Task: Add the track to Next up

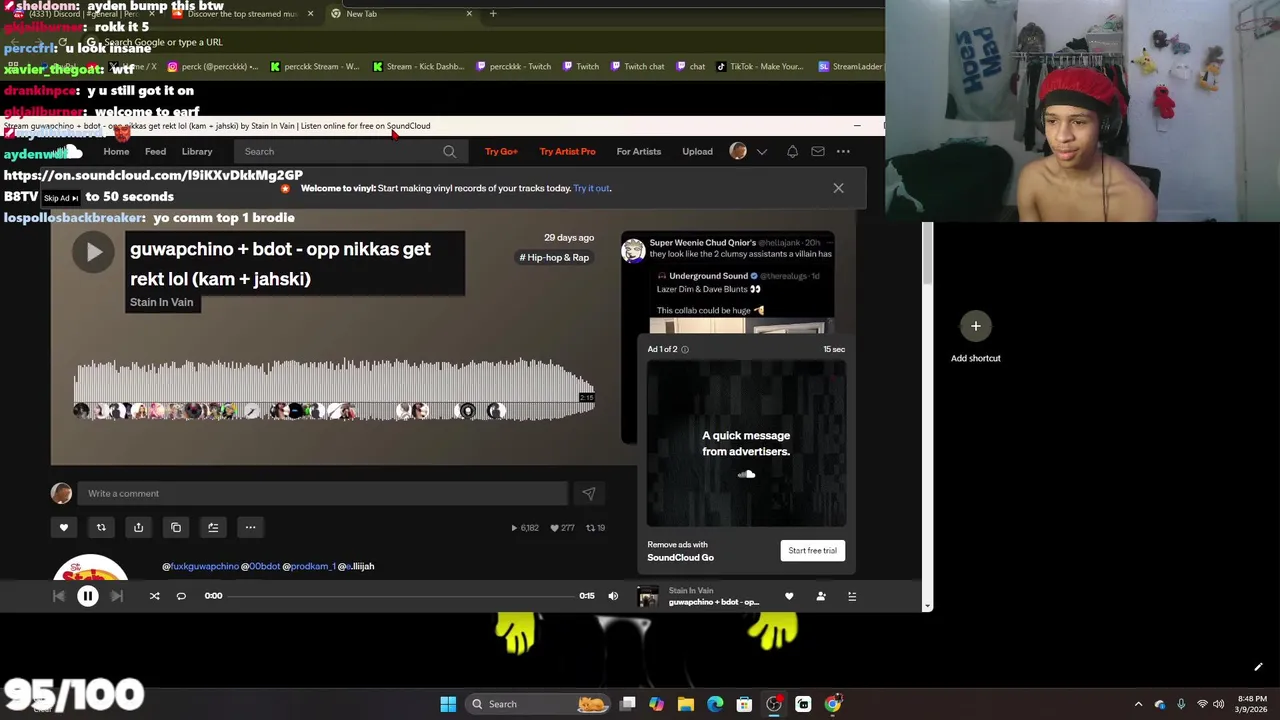Action: click(213, 527)
